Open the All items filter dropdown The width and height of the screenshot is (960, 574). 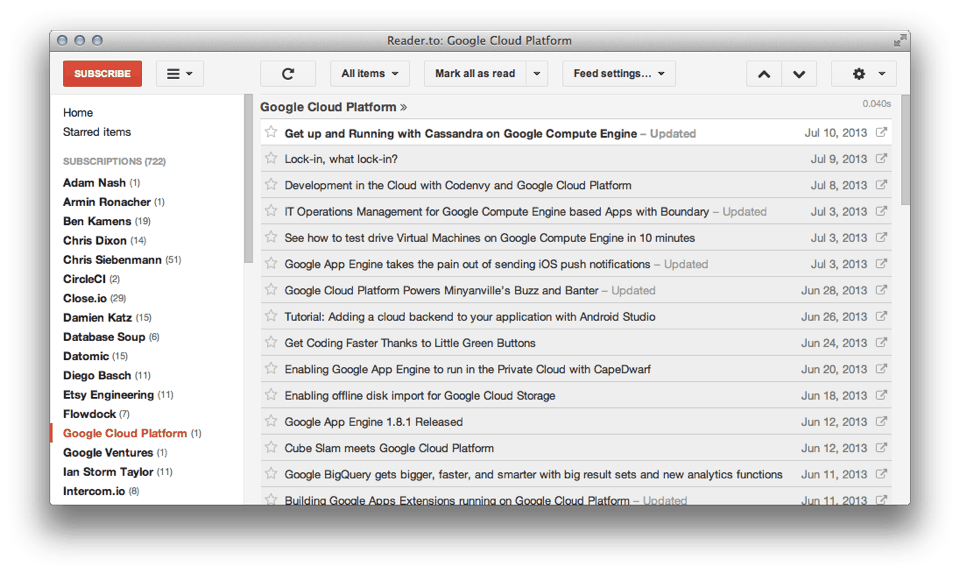[370, 73]
